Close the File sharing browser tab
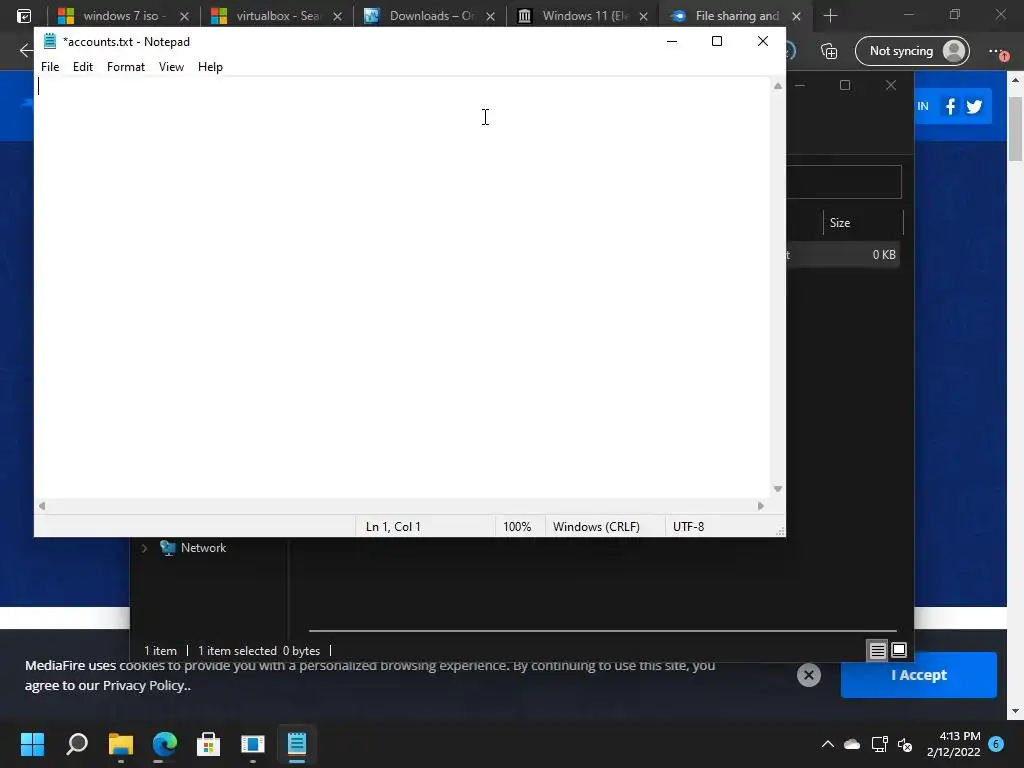Viewport: 1024px width, 768px height. 796,16
